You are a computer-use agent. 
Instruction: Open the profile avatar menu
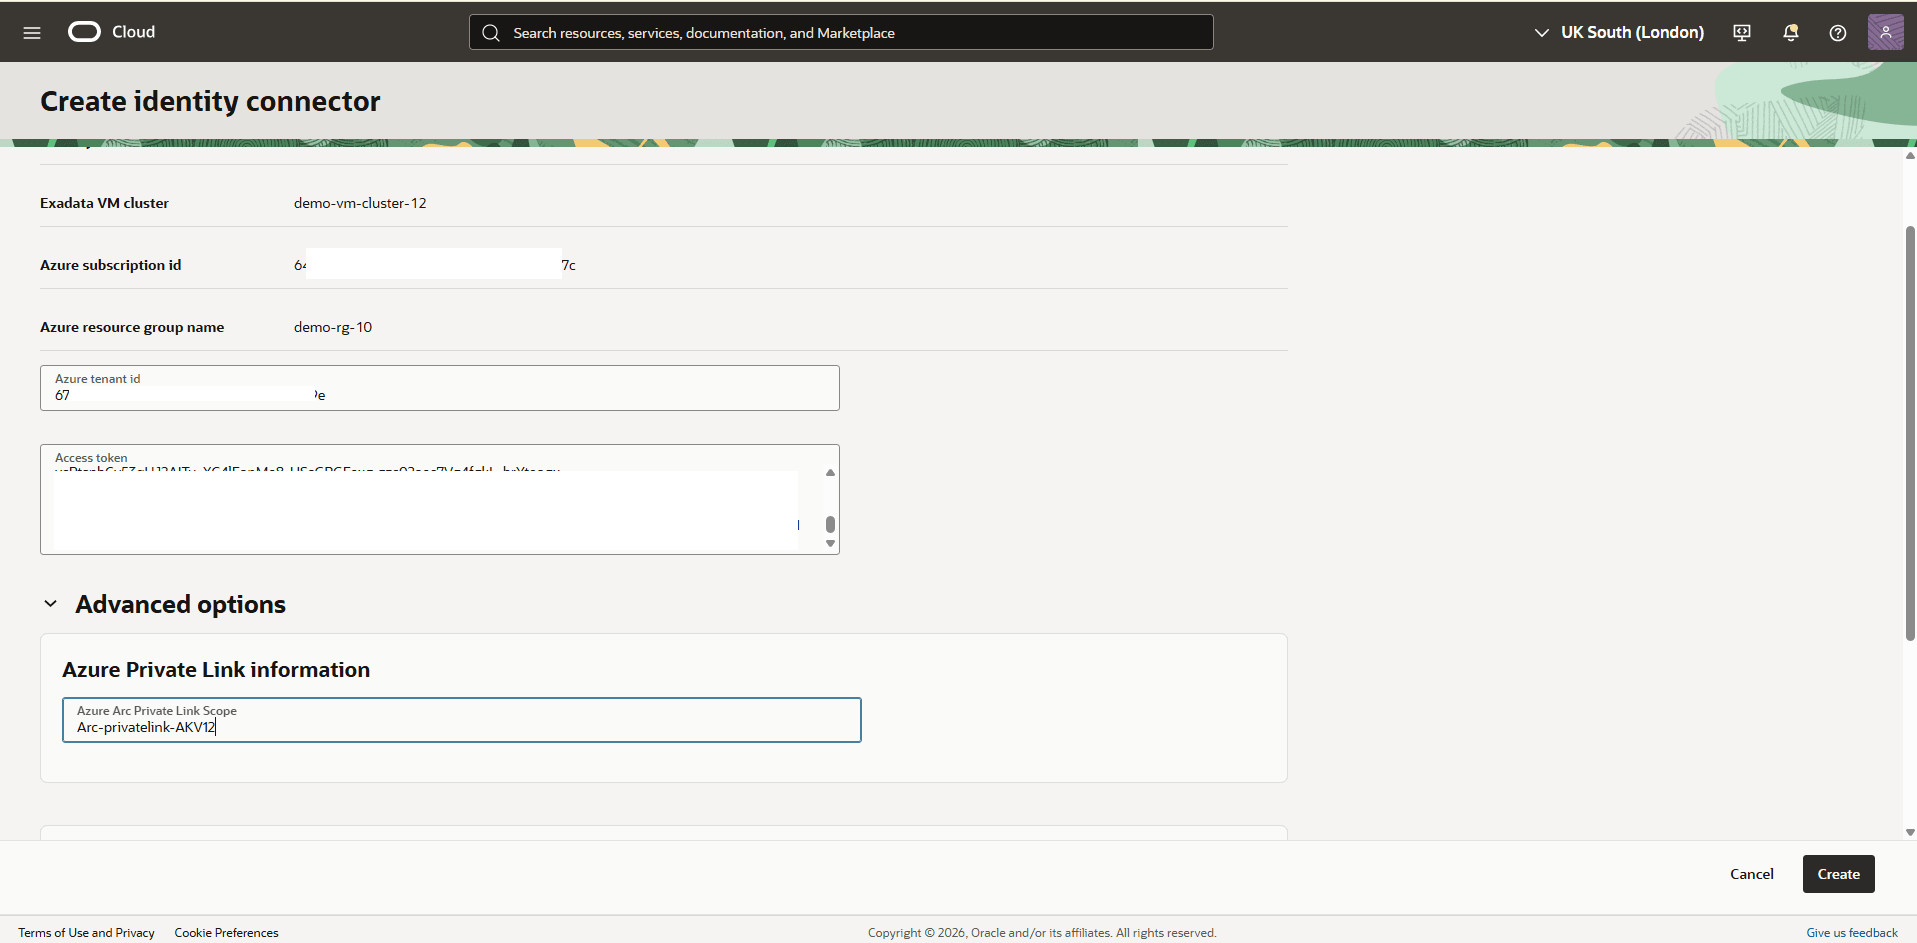click(x=1886, y=31)
